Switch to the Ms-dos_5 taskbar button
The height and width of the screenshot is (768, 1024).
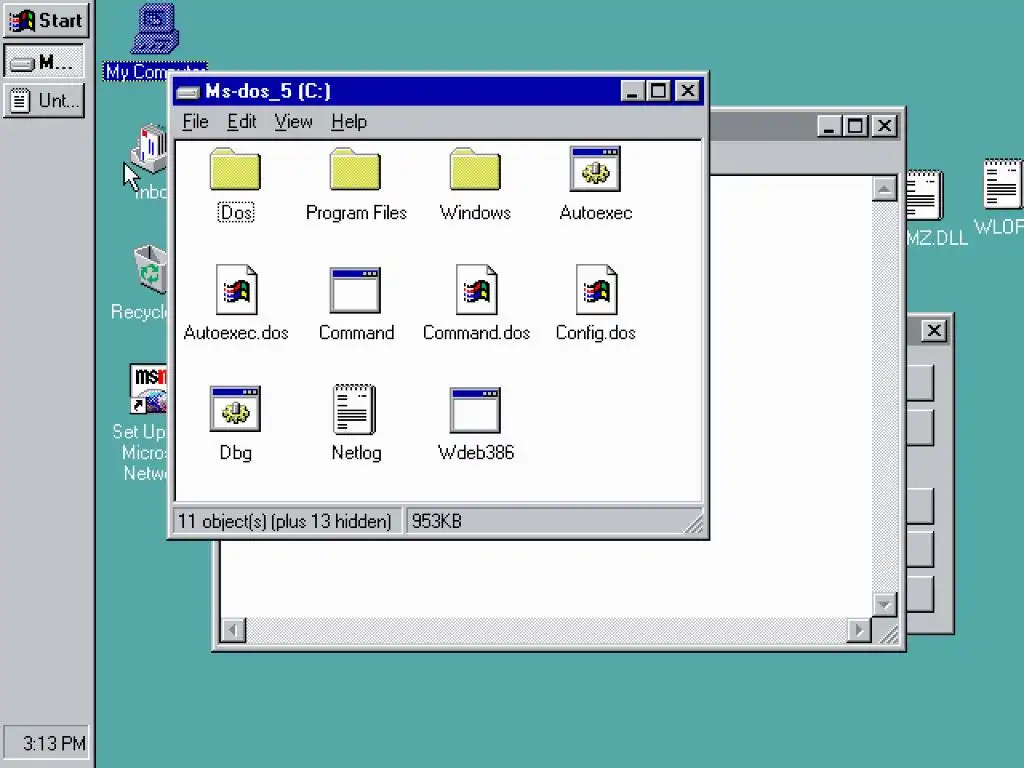click(44, 62)
